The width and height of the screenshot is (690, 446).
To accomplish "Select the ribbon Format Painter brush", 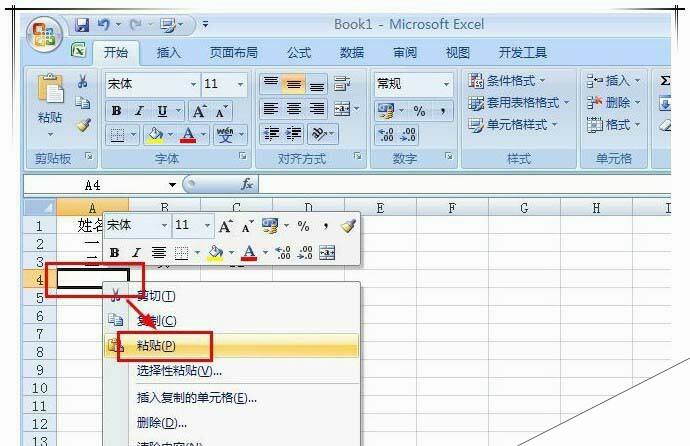I will click(x=84, y=125).
